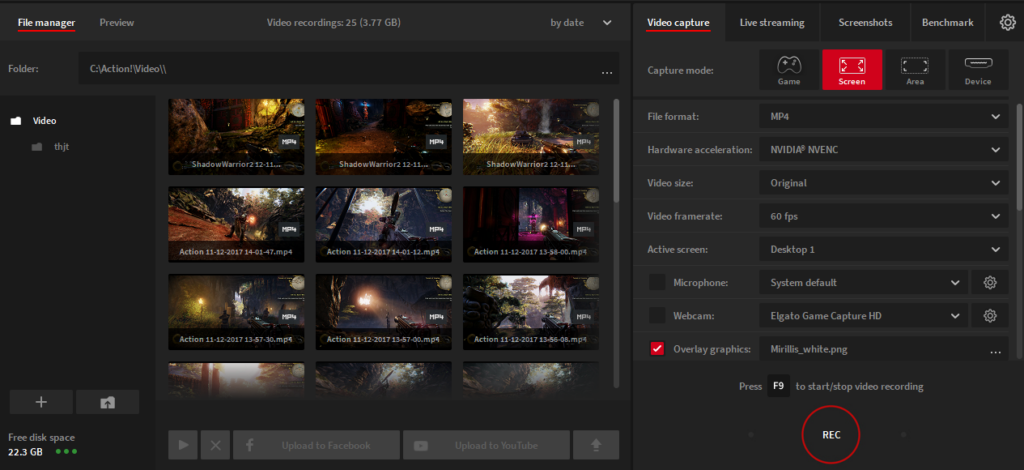Screen dimensions: 1024x470
Task: Click the add folder plus icon
Action: (41, 402)
